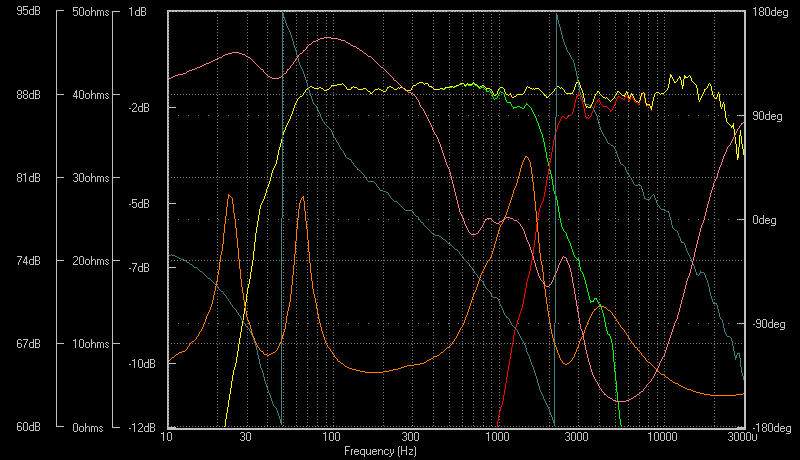Click the 60dB axis label
Viewport: 800px width, 460px height.
28,427
